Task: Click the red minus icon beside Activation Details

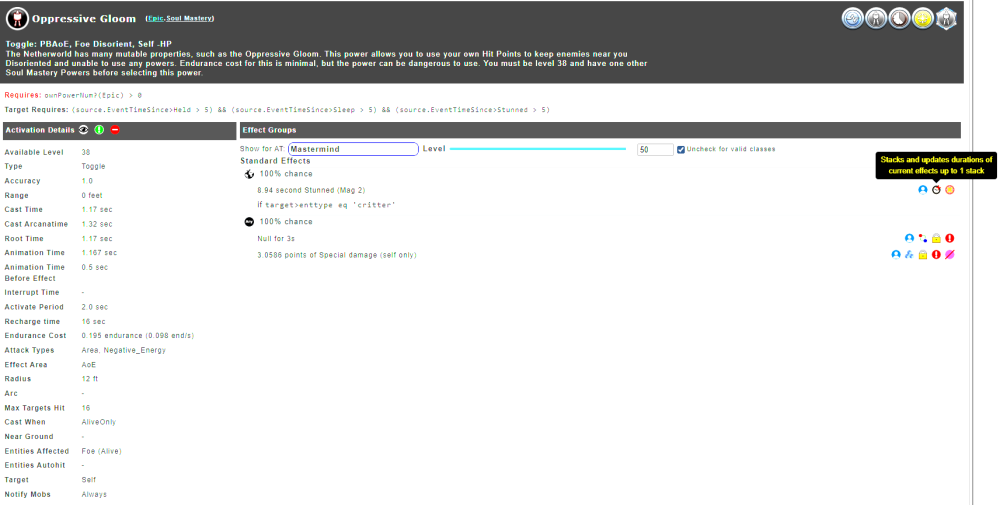Action: [x=115, y=130]
